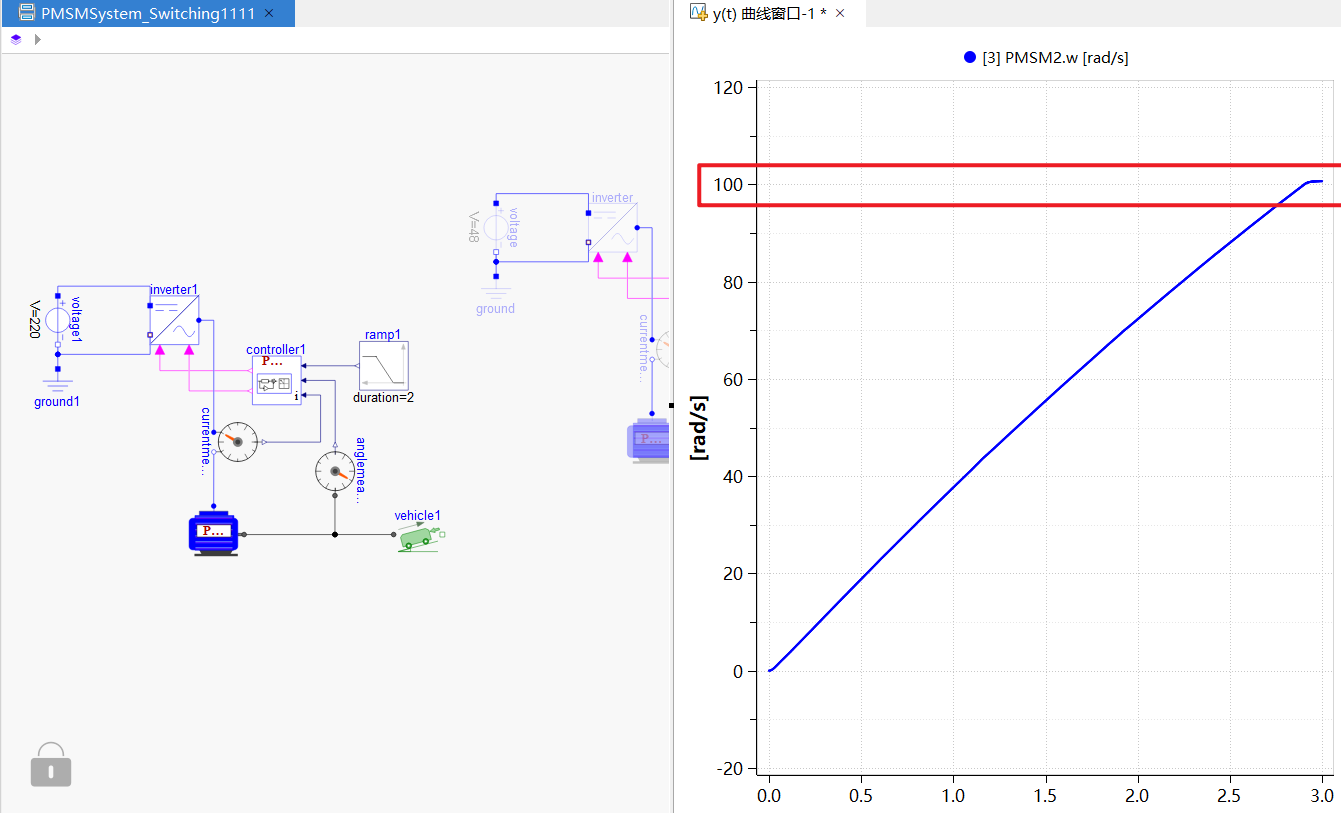
Task: Select the green vehicle1 block
Action: tap(420, 537)
